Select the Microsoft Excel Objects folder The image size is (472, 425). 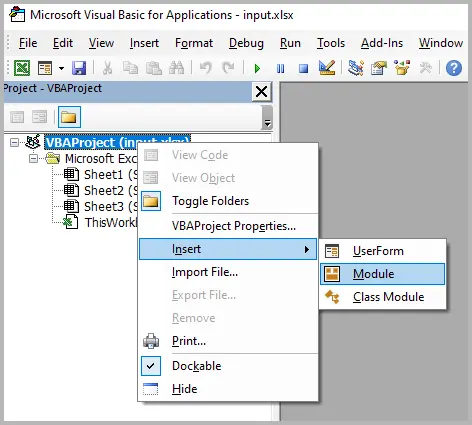point(101,159)
